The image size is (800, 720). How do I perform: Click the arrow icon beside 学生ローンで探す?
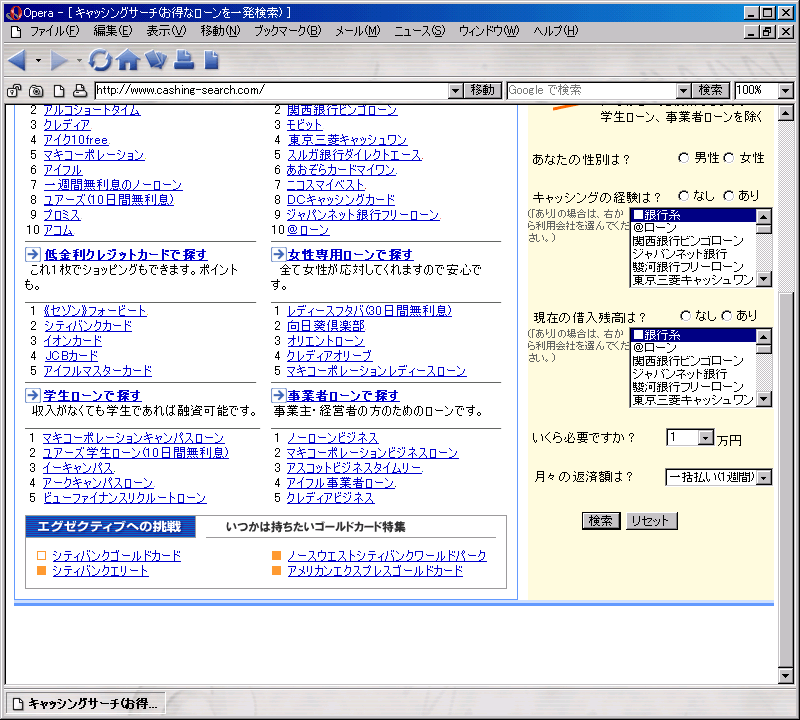[33, 395]
